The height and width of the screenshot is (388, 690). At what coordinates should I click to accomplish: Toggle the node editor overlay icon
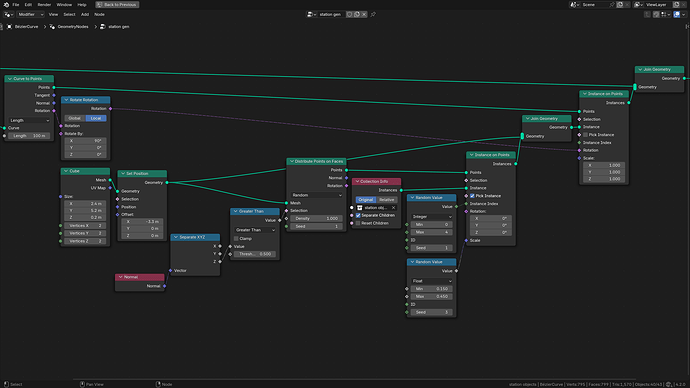click(677, 15)
